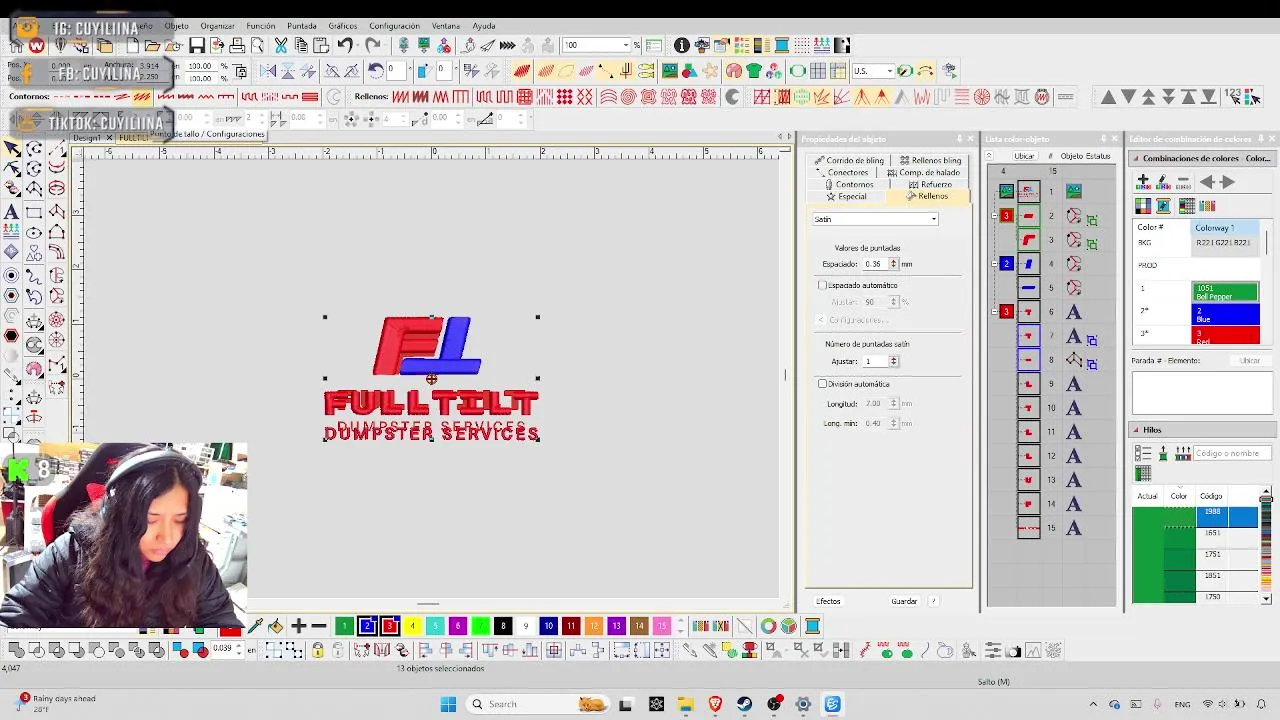Enable División automática checkbox
1280x720 pixels.
click(x=823, y=384)
